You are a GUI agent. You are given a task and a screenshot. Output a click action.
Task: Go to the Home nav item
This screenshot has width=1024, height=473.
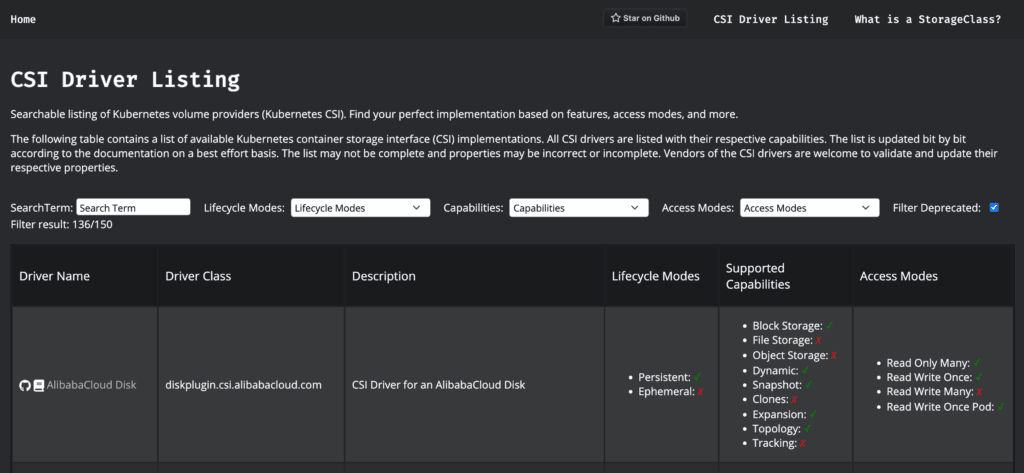tap(23, 19)
